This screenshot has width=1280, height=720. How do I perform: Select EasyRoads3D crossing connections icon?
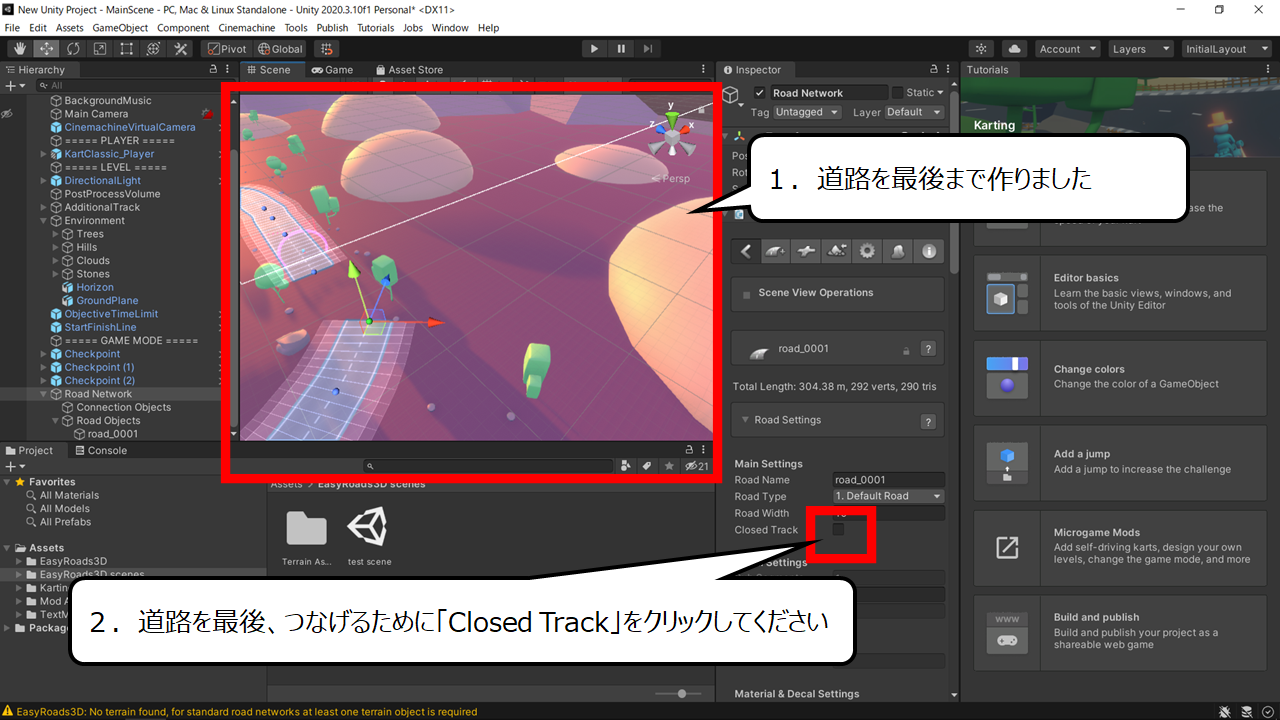click(805, 252)
